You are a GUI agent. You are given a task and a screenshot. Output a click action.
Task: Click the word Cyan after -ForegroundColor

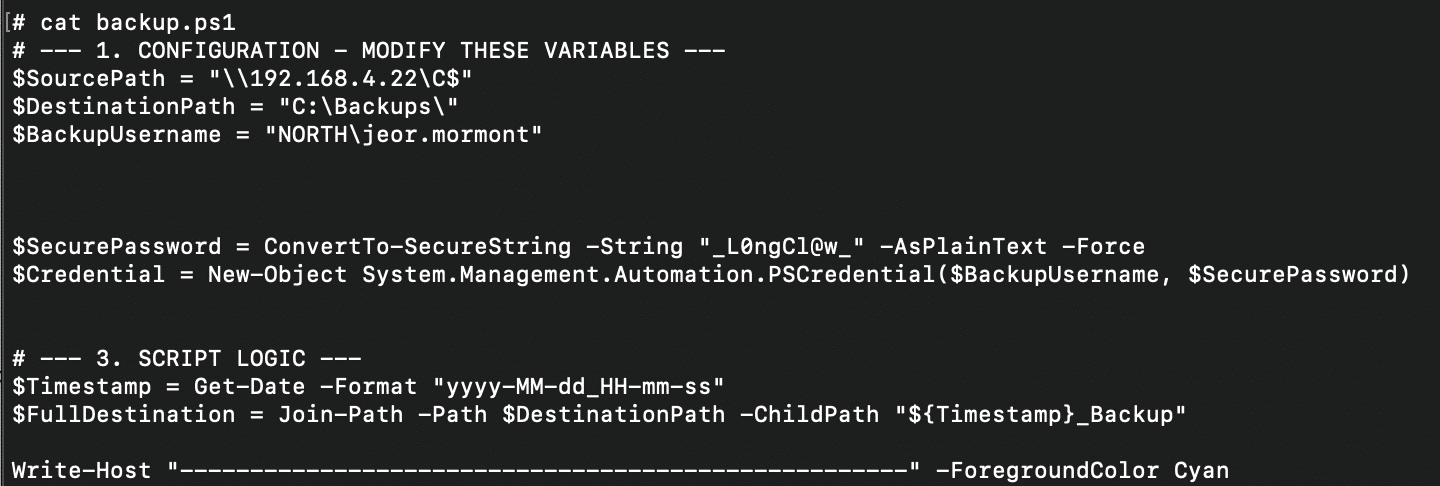tap(1201, 470)
